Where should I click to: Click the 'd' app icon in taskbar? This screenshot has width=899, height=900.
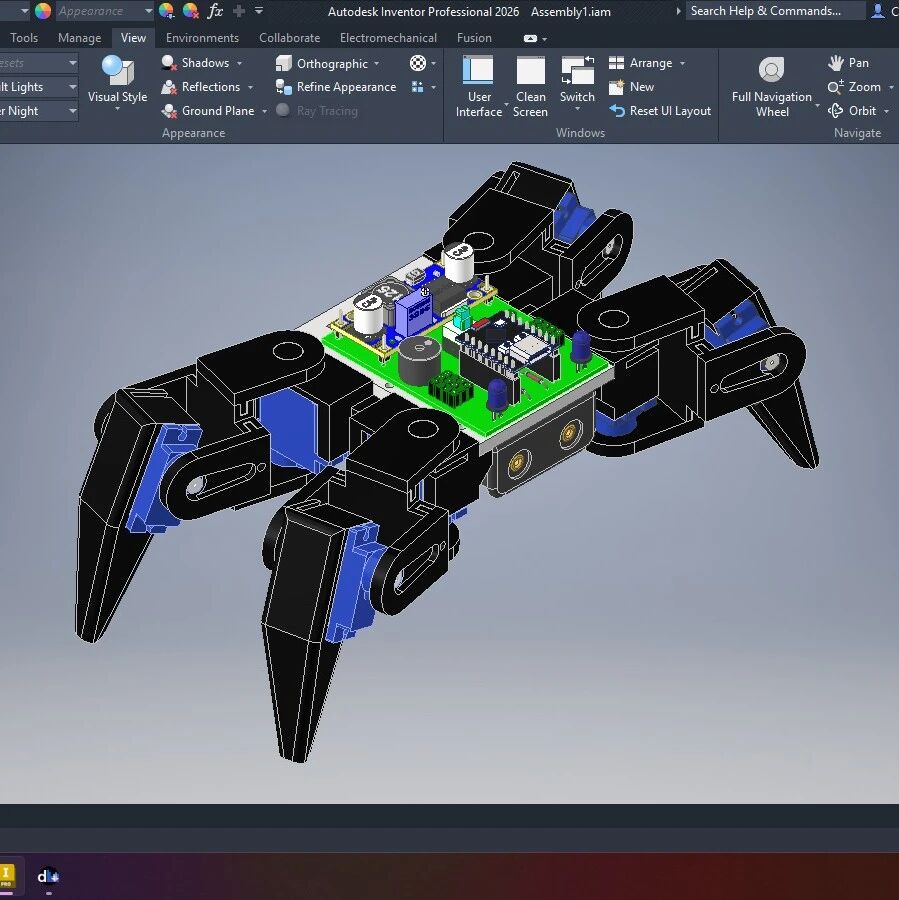pos(48,876)
